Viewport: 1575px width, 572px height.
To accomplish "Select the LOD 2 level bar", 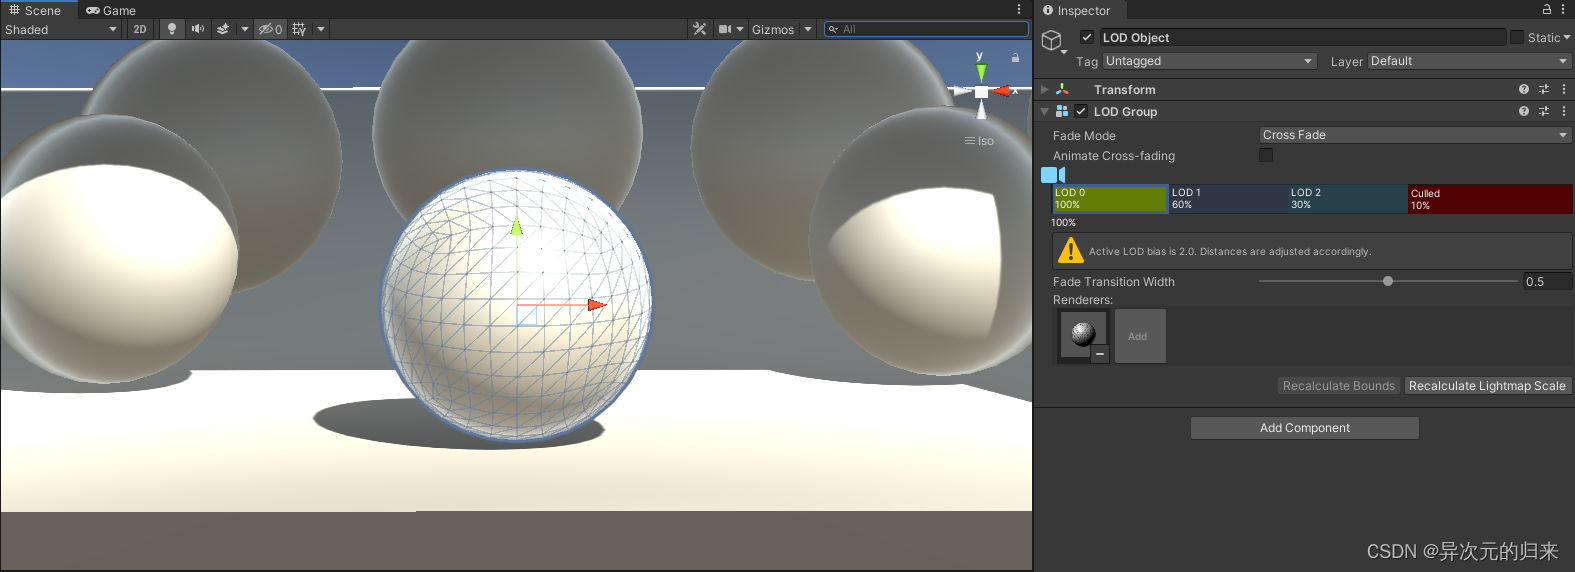I will tap(1348, 198).
